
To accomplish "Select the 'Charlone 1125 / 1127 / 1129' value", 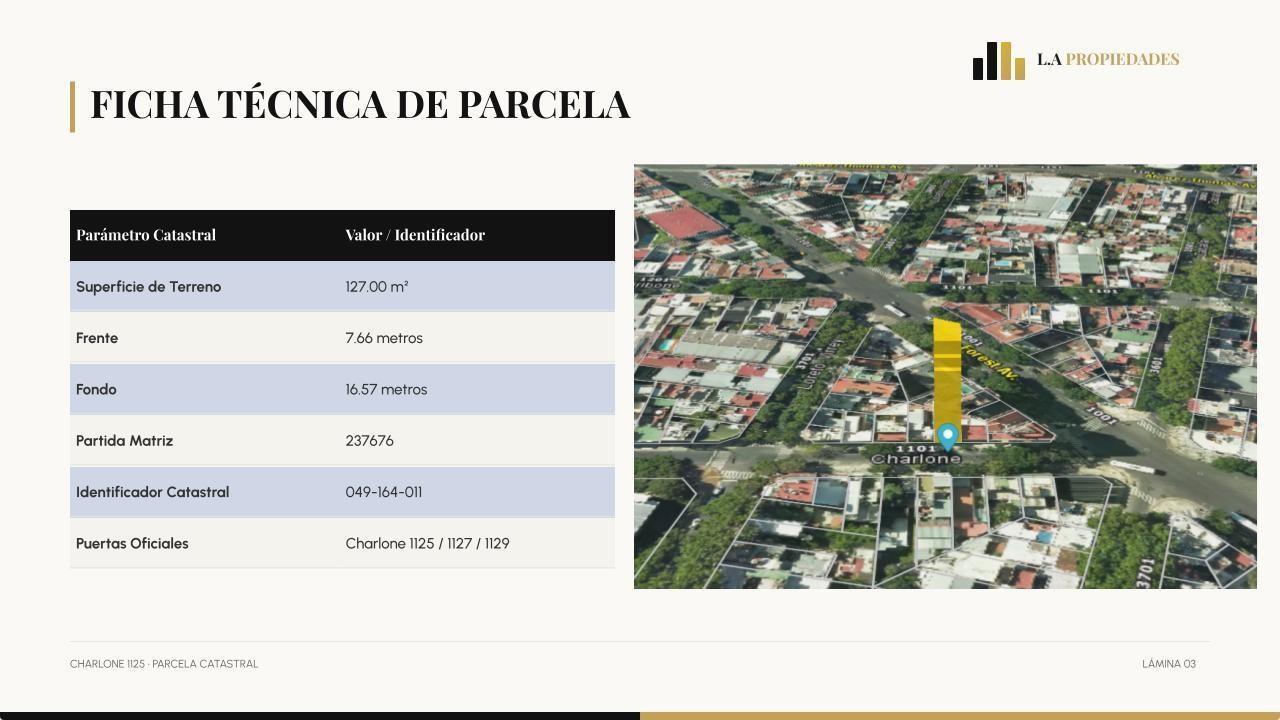I will (427, 544).
